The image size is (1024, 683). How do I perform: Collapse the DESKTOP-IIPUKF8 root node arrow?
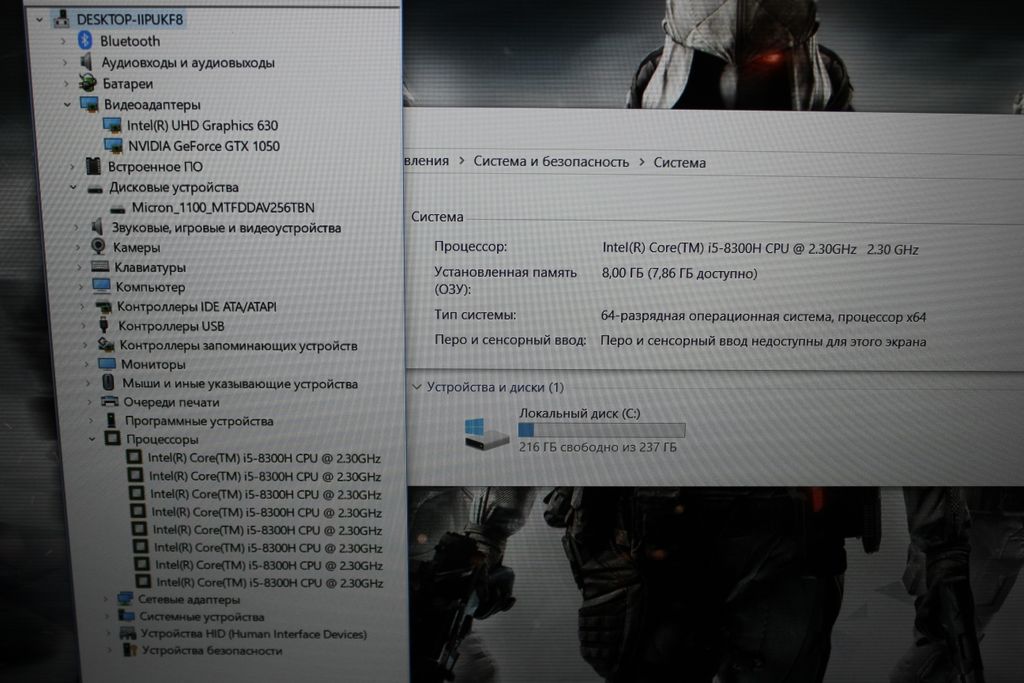click(x=39, y=20)
